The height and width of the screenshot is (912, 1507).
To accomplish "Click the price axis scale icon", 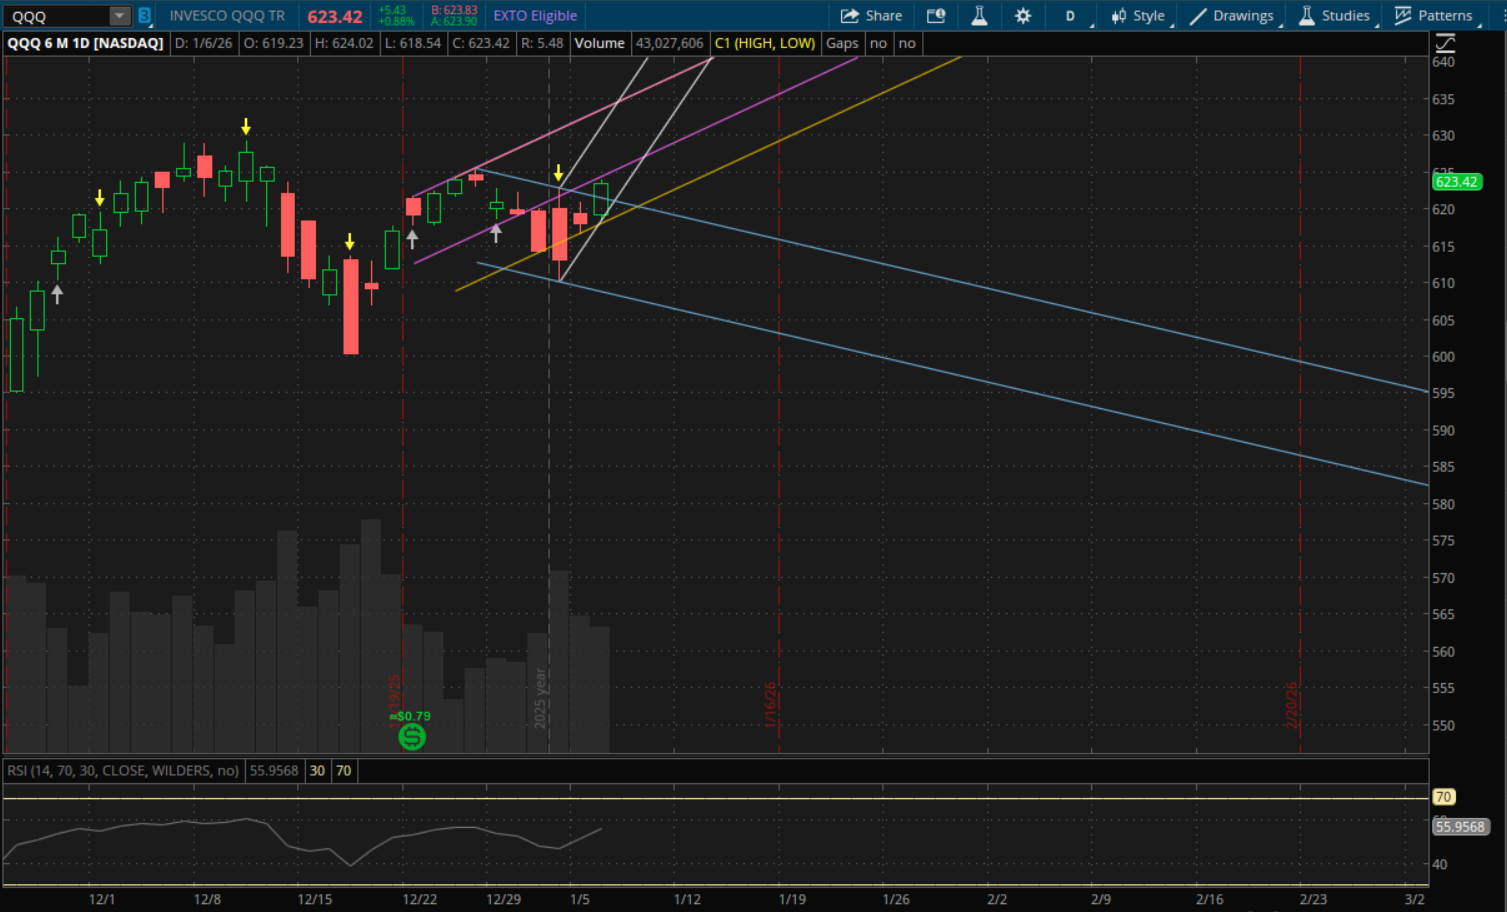I will point(1445,43).
